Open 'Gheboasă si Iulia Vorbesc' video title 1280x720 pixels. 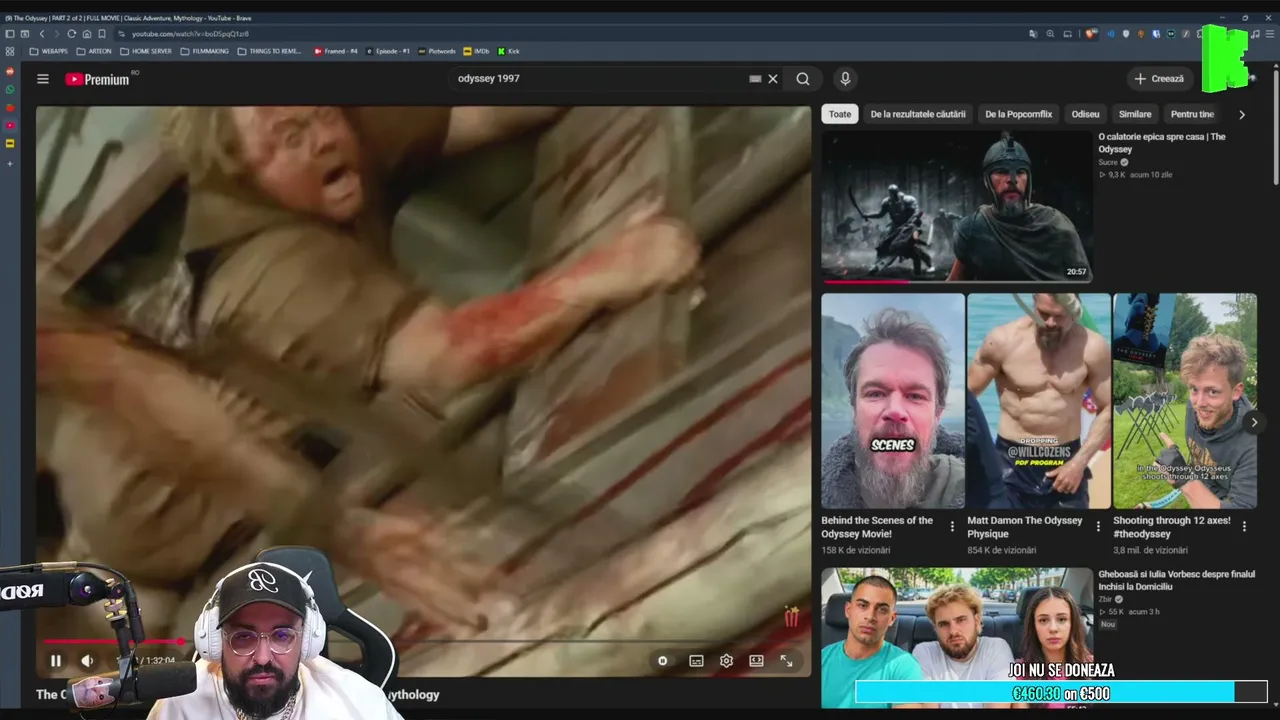tap(1177, 580)
